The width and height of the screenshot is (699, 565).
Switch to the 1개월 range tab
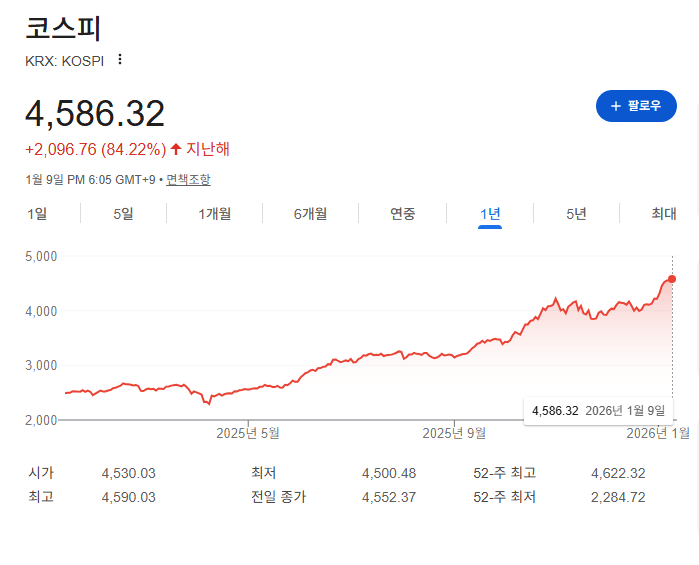tap(215, 213)
